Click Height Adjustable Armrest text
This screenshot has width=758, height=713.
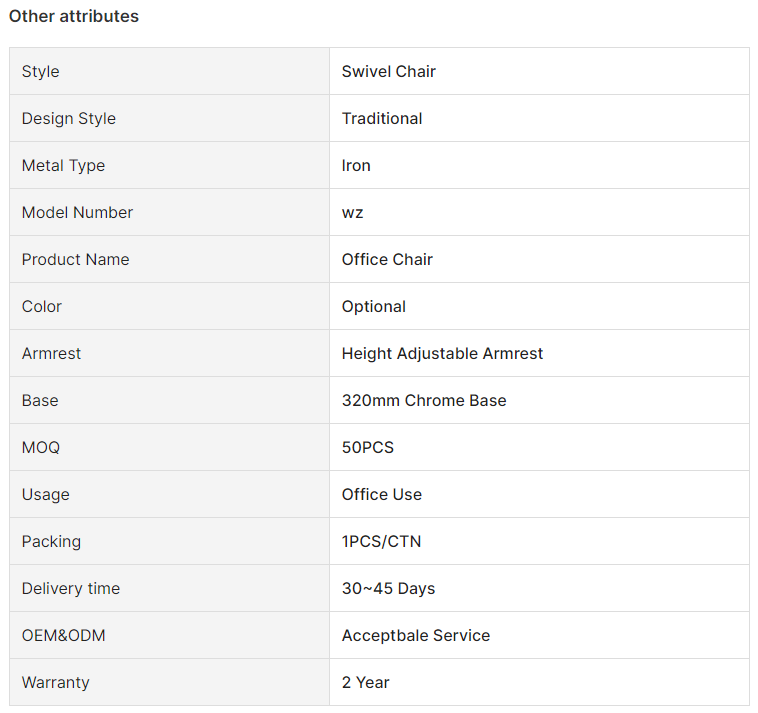442,353
